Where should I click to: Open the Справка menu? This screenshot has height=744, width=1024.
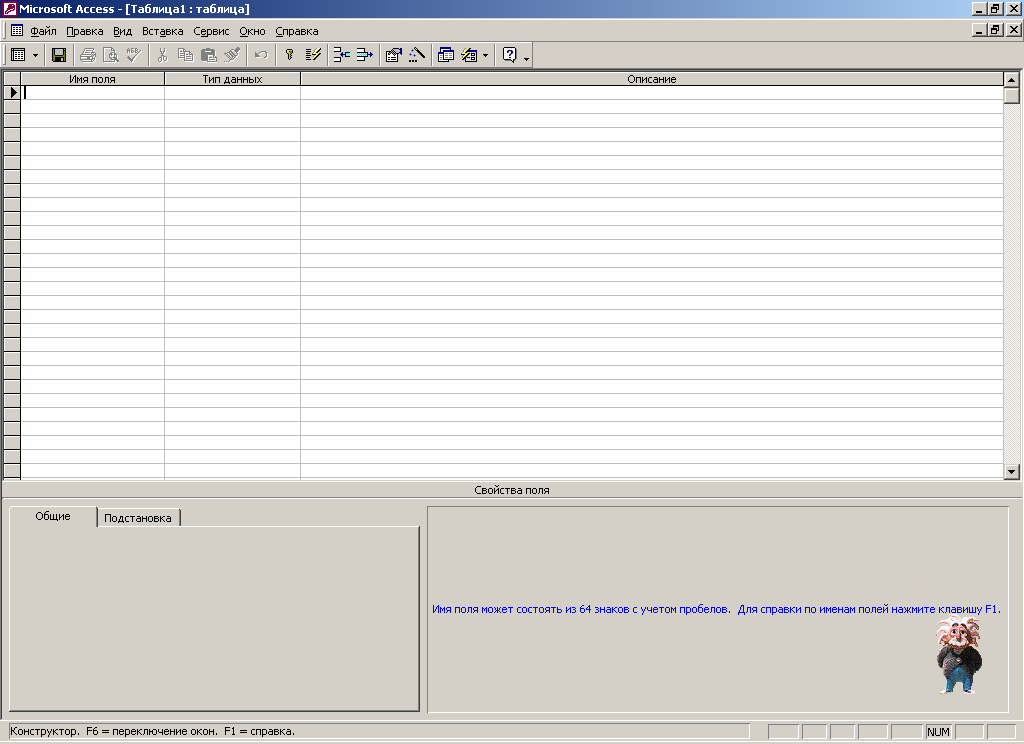[x=296, y=31]
